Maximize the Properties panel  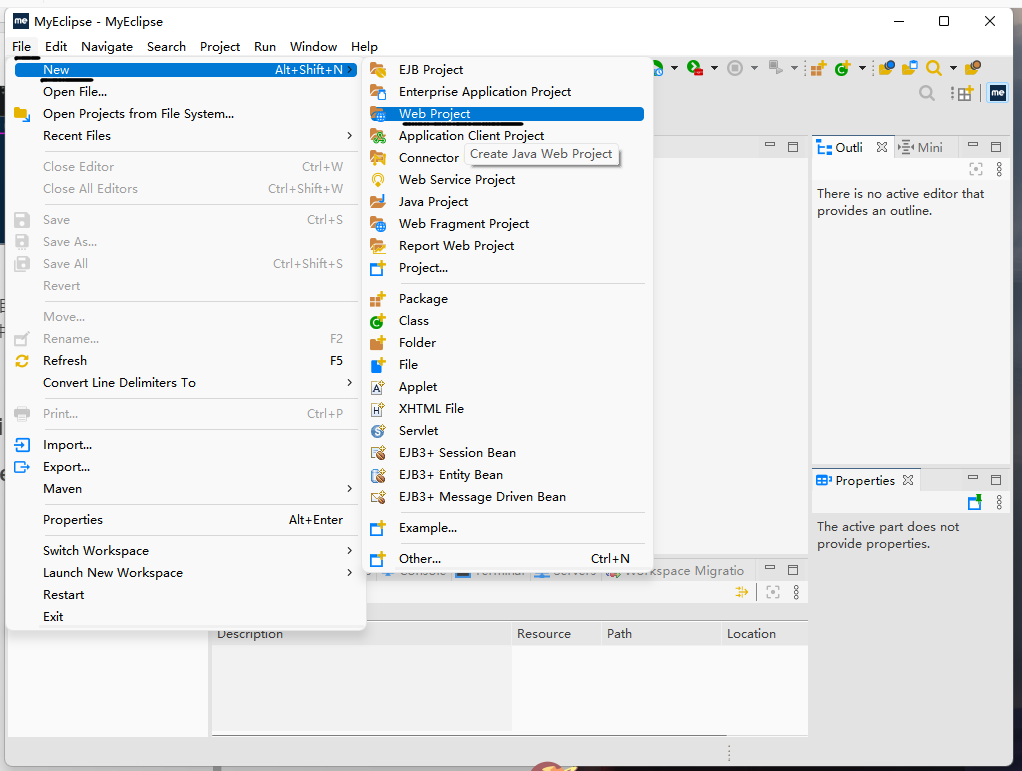point(996,480)
